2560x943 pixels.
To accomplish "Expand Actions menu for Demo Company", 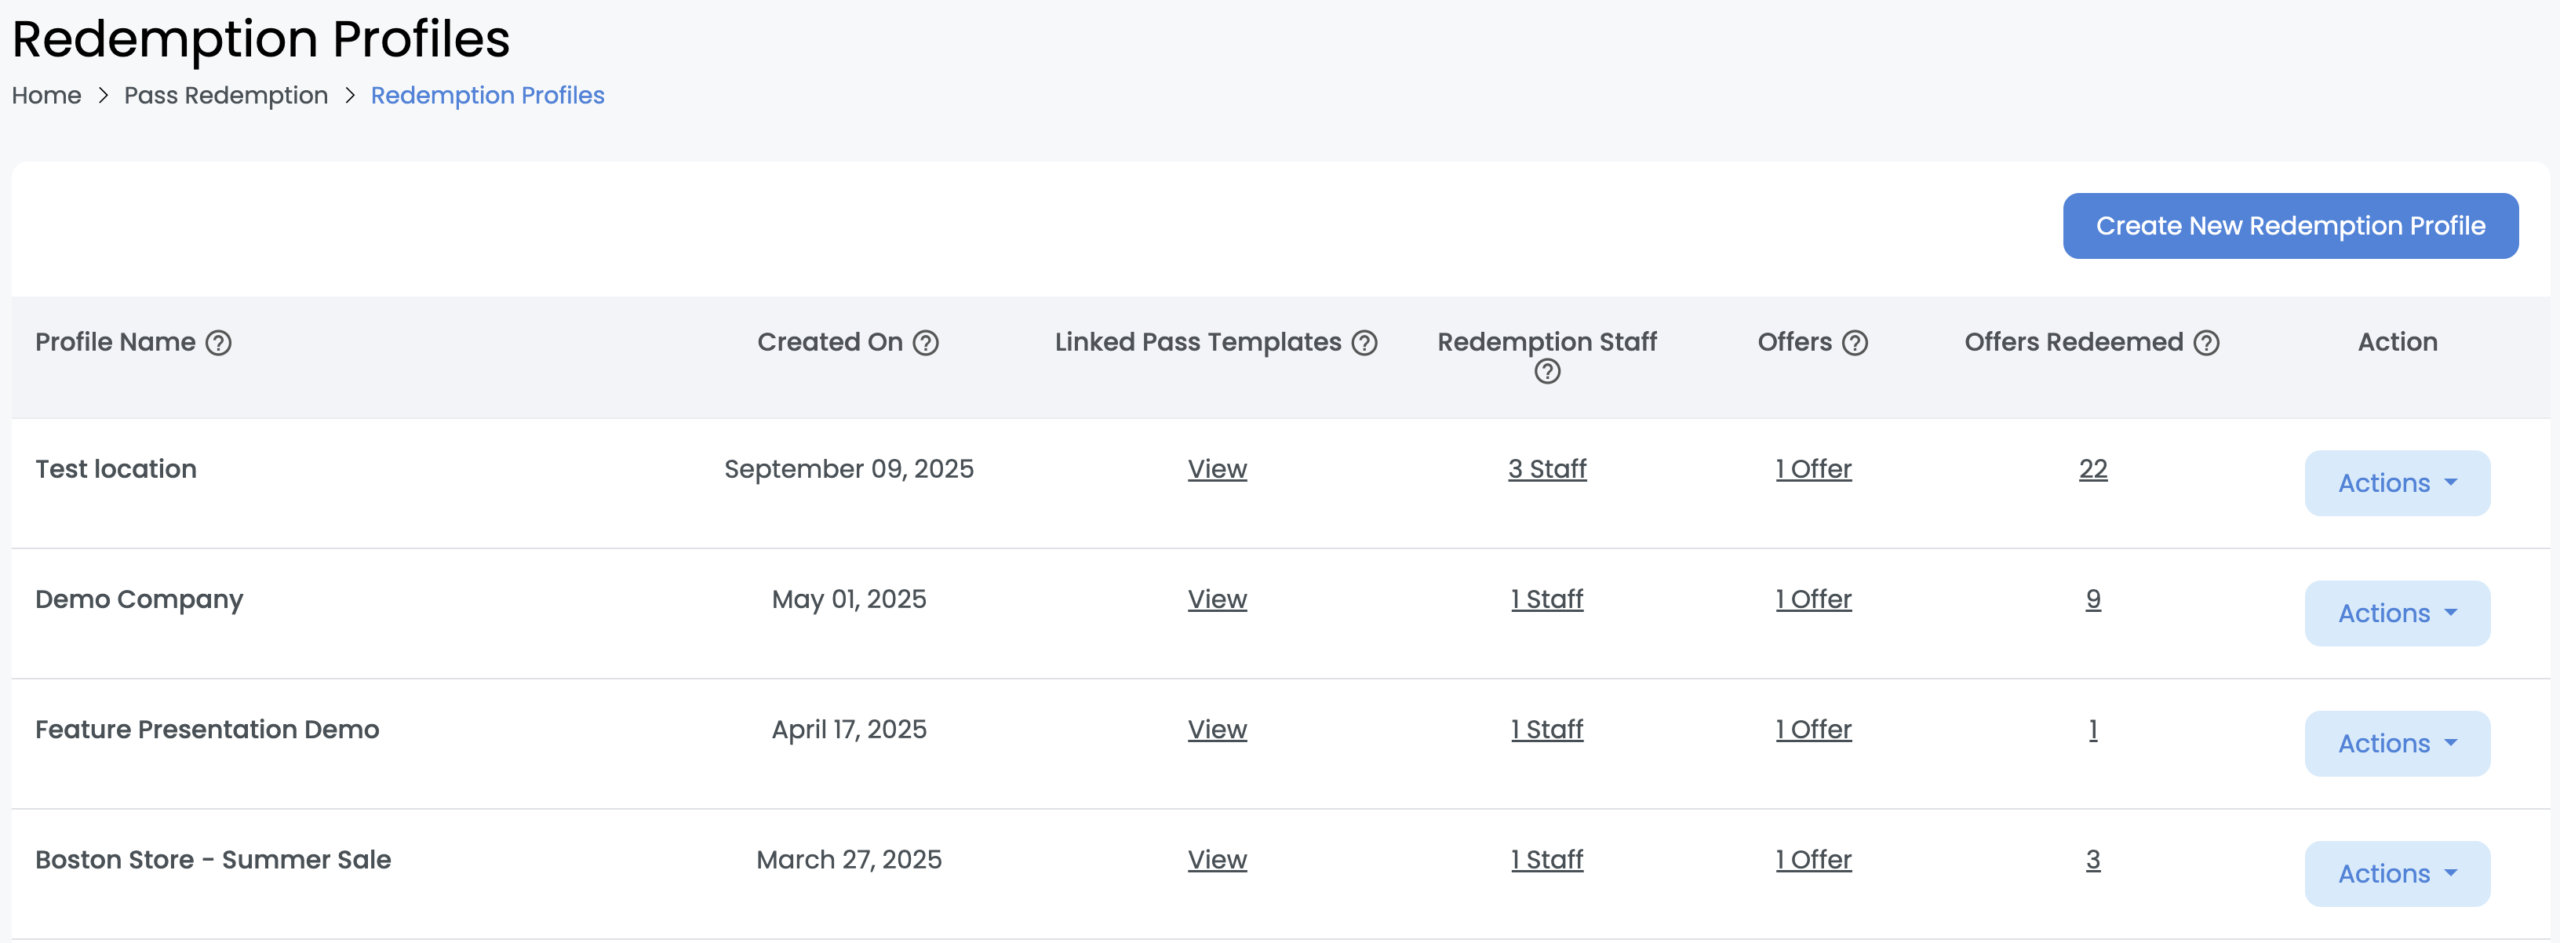I will (2396, 613).
